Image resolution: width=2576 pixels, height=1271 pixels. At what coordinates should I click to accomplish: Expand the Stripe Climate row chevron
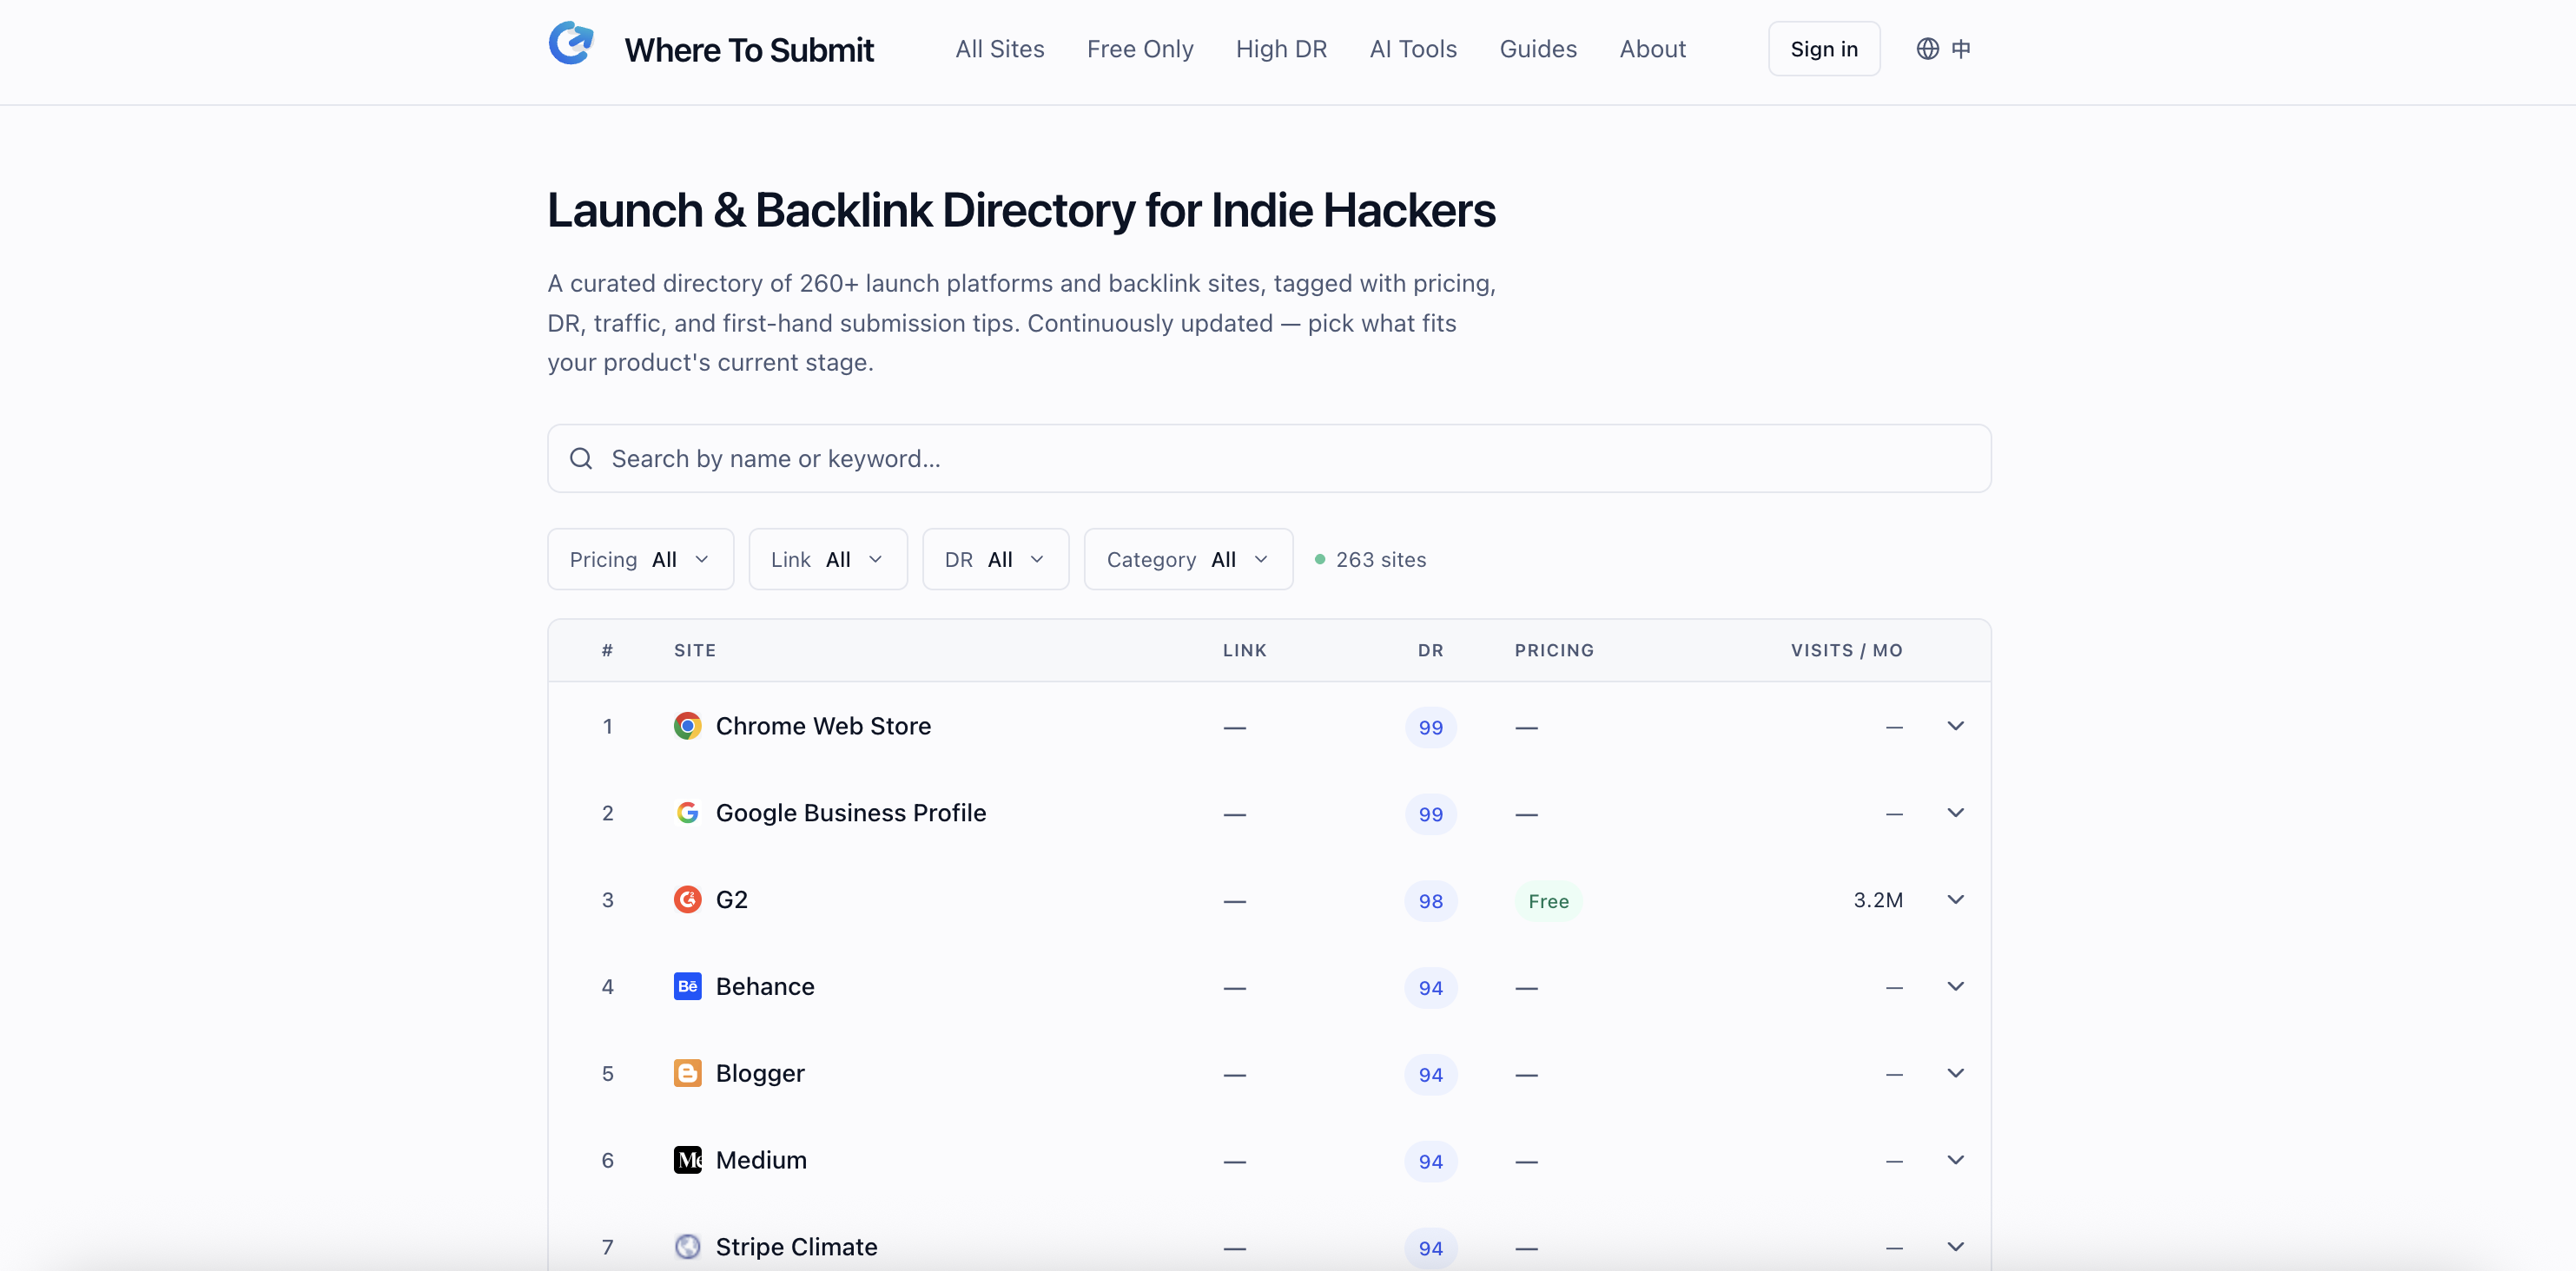(1956, 1247)
